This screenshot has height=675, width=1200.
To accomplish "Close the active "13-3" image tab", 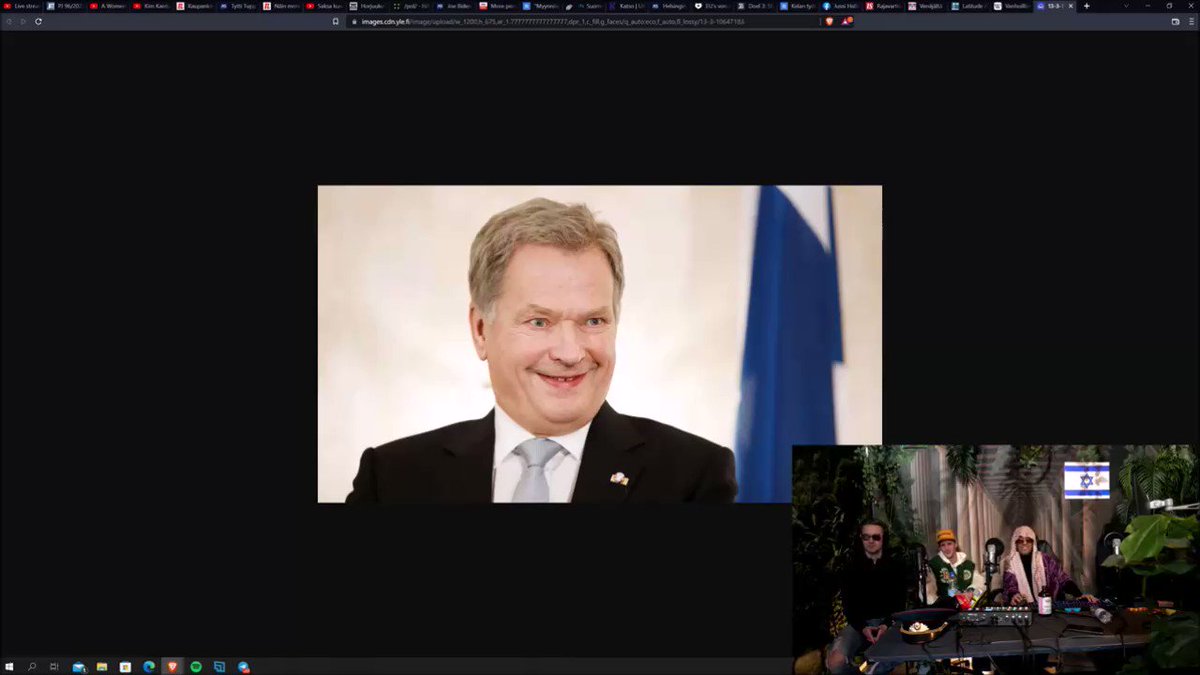I will (1072, 6).
